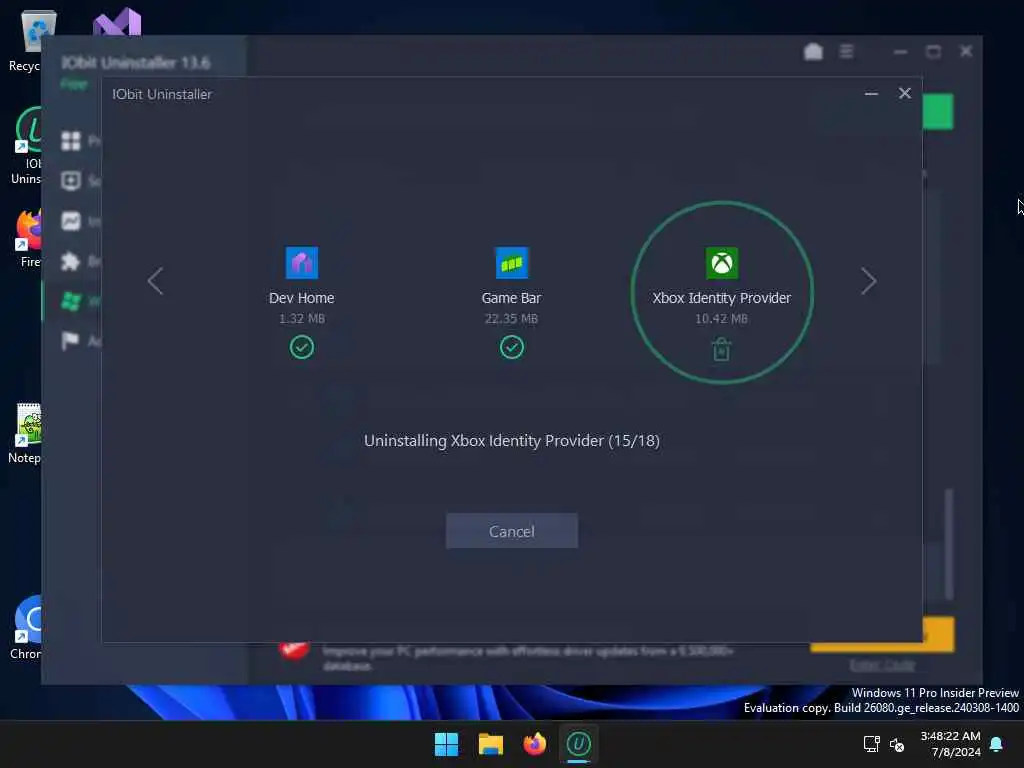Image resolution: width=1024 pixels, height=768 pixels.
Task: Click the 'Xbox Identity Provider' label
Action: [722, 298]
